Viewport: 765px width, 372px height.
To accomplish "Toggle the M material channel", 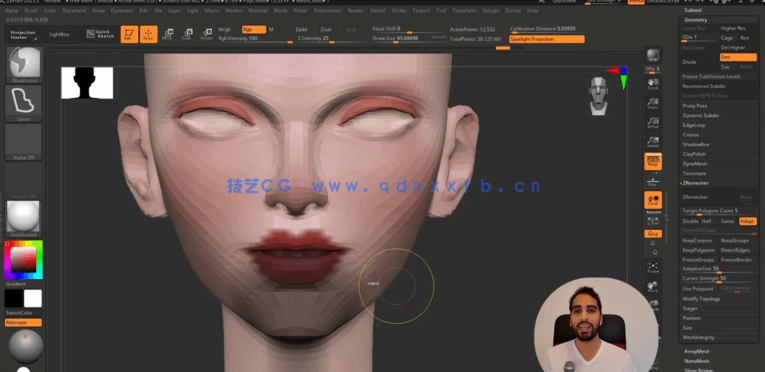I will click(x=271, y=29).
